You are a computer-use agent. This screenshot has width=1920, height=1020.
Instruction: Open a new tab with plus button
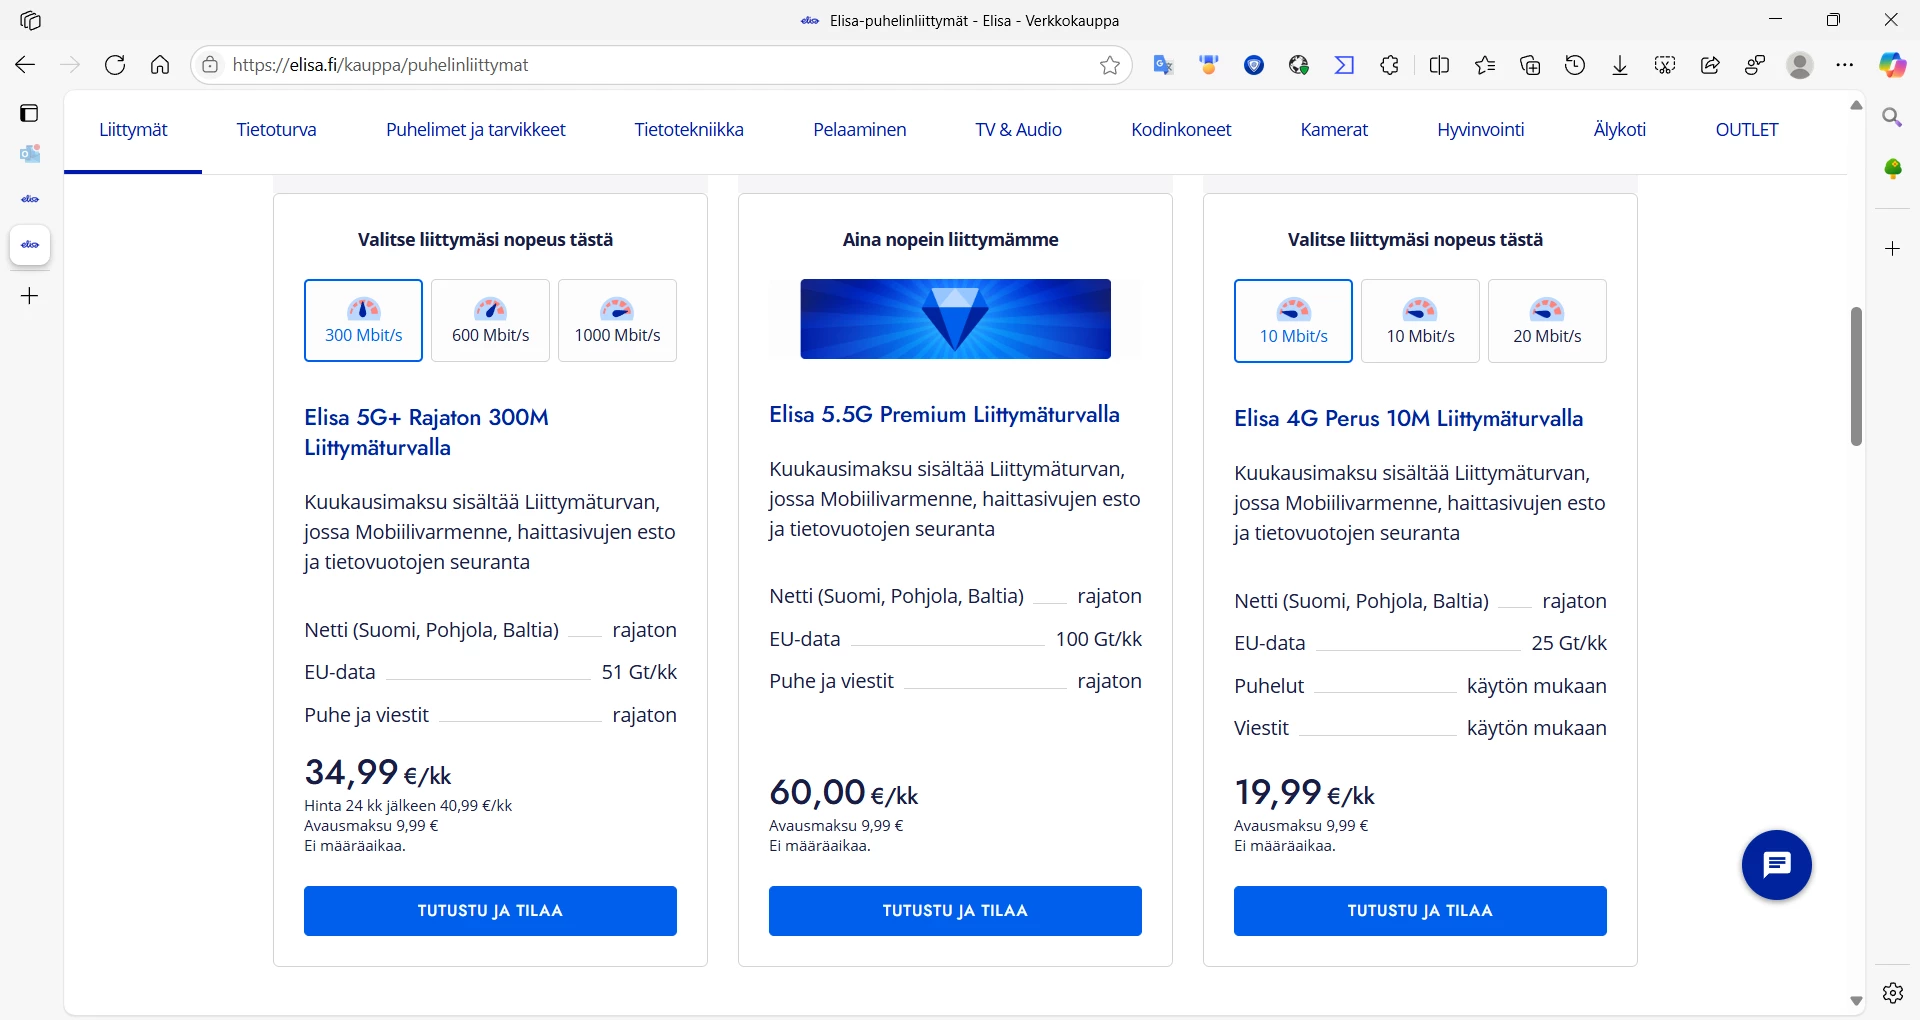coord(30,296)
